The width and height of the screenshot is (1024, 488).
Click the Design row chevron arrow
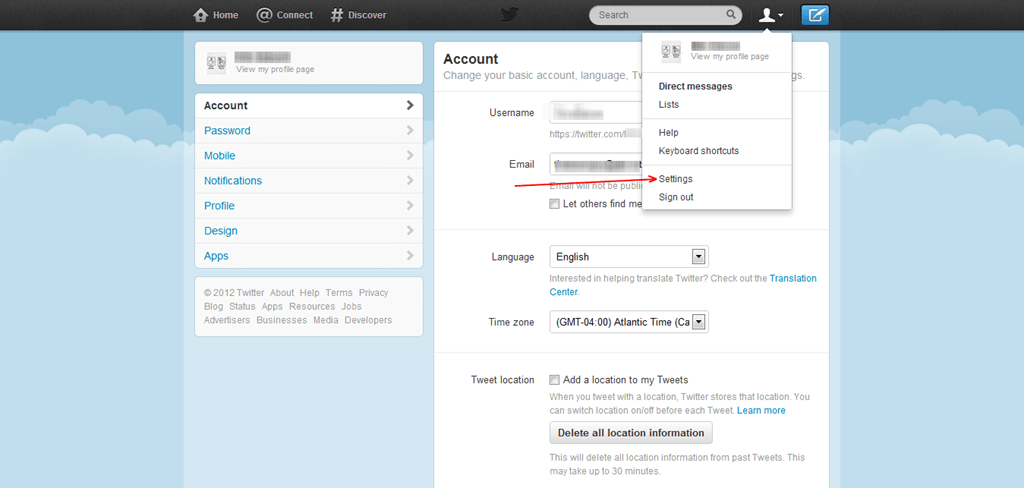coord(410,231)
